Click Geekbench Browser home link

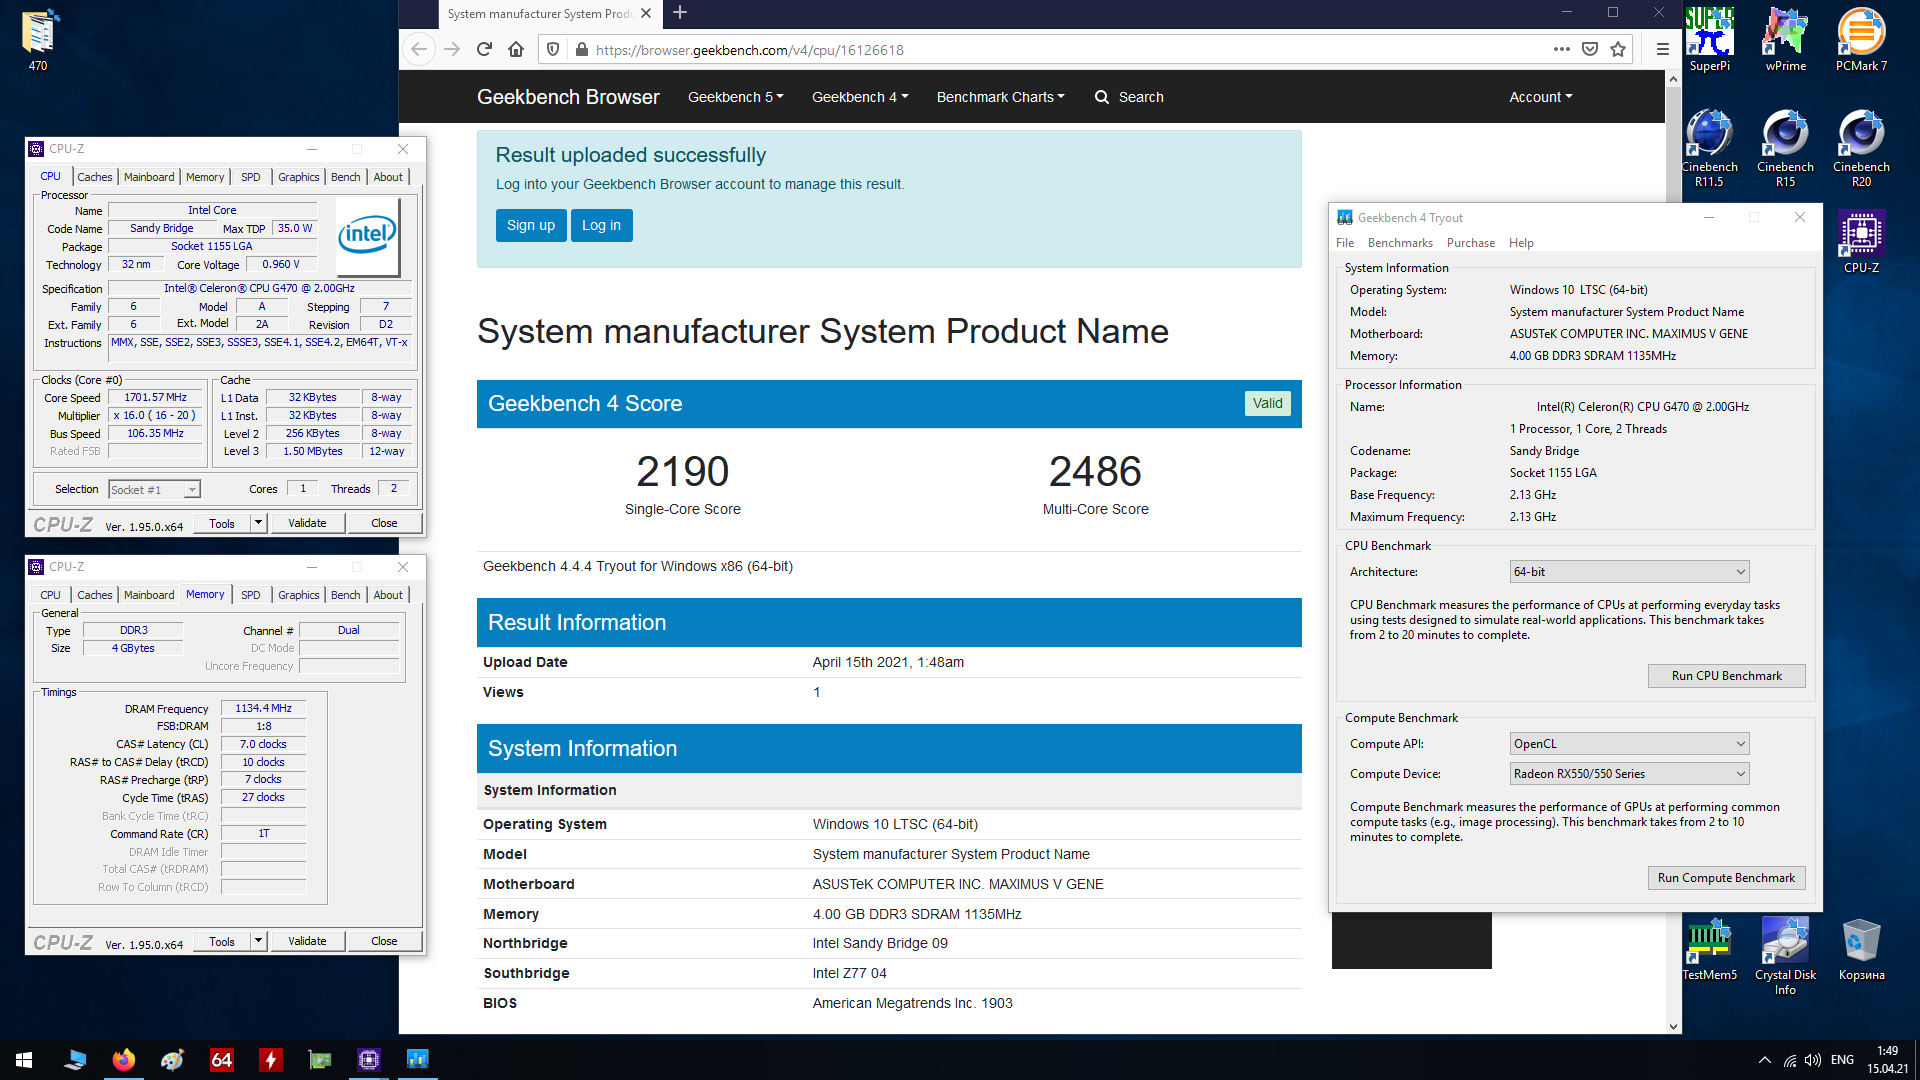pos(568,97)
